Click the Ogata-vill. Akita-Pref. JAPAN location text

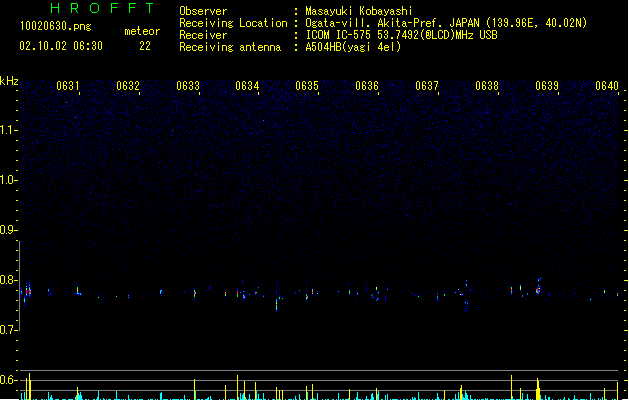446,23
